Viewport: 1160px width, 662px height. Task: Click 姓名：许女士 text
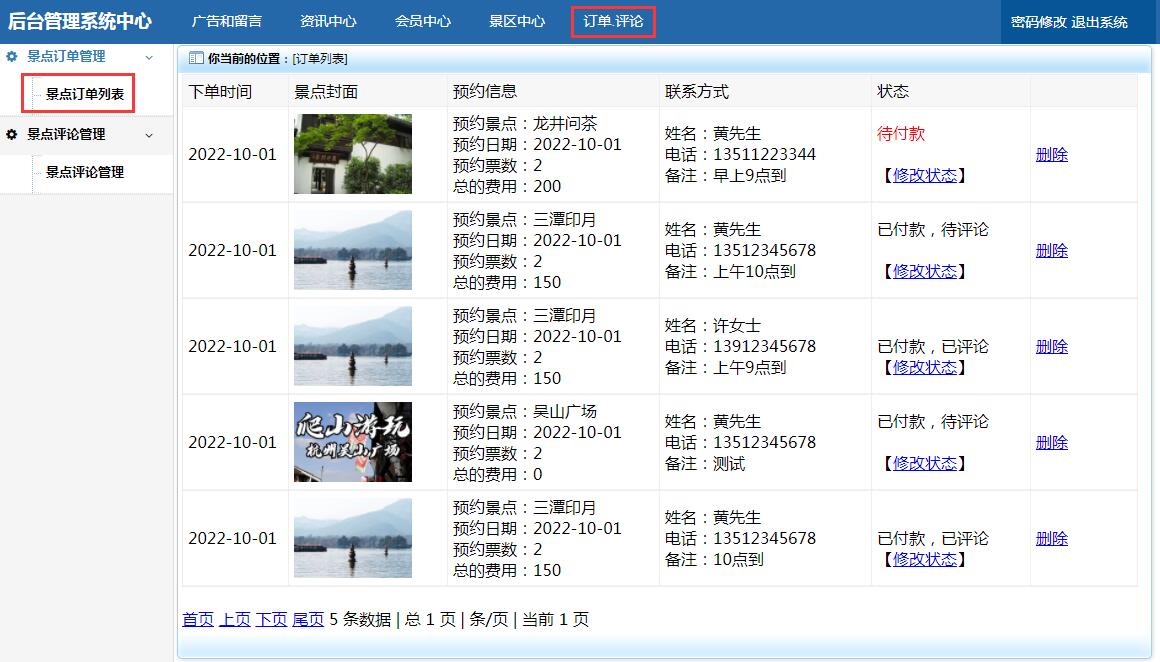click(x=712, y=325)
